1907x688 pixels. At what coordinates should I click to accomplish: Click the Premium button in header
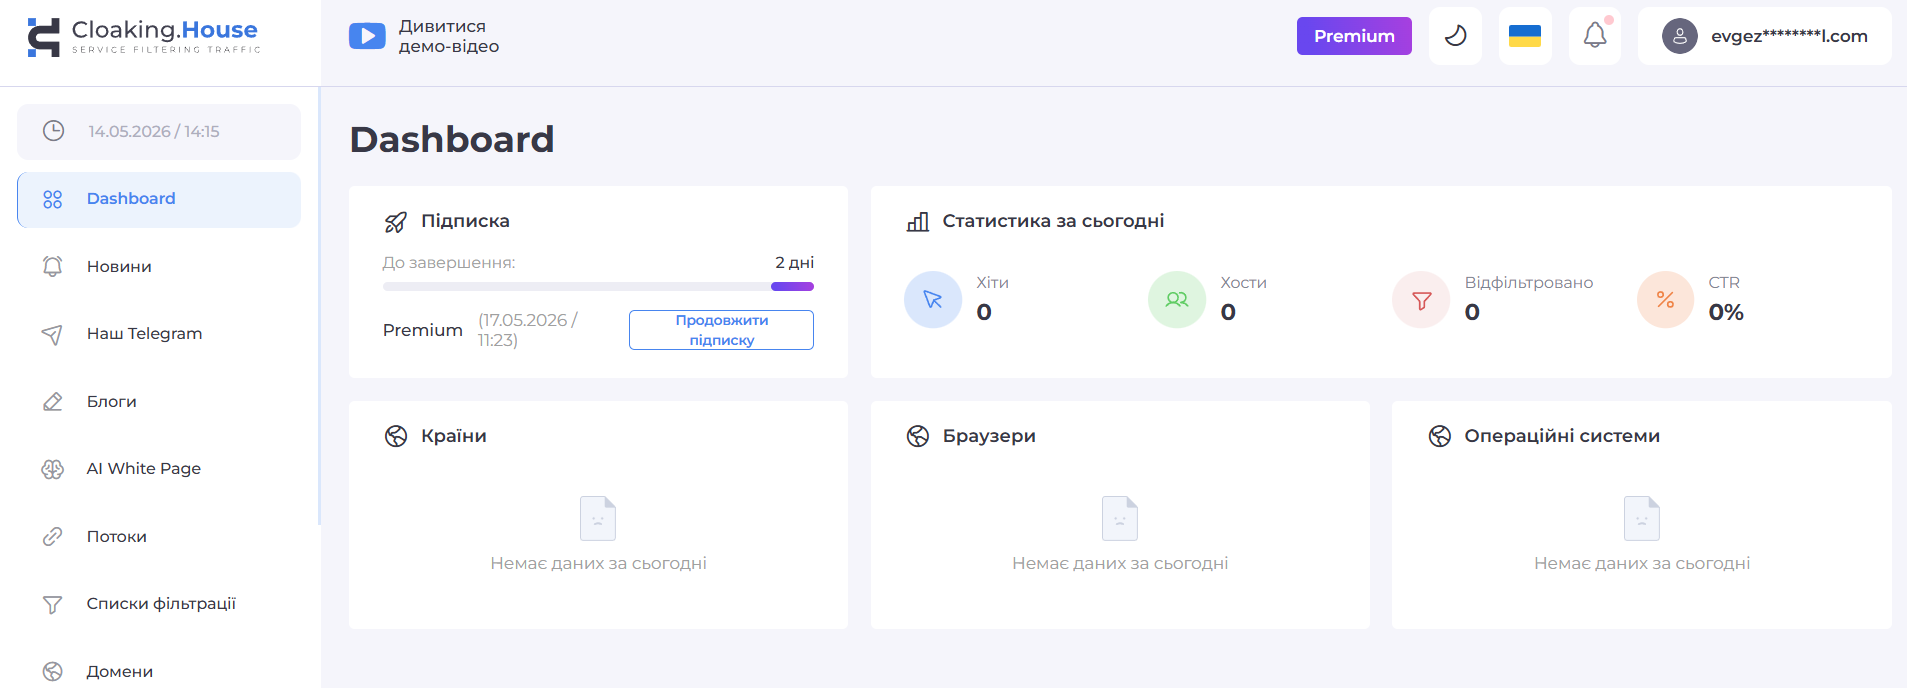point(1354,36)
